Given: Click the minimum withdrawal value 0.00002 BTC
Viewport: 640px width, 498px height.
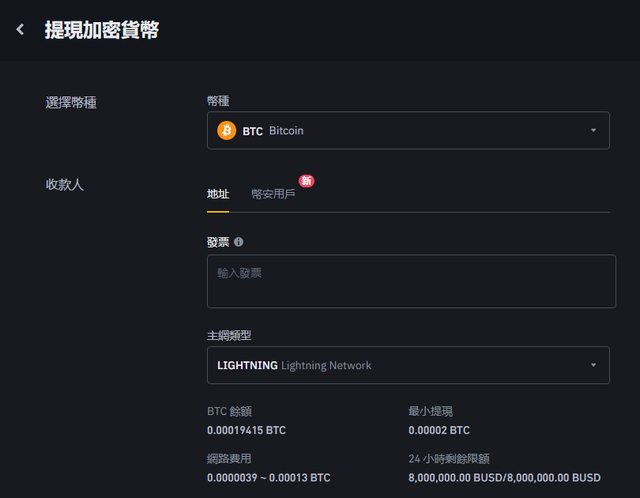Looking at the screenshot, I should pyautogui.click(x=438, y=430).
